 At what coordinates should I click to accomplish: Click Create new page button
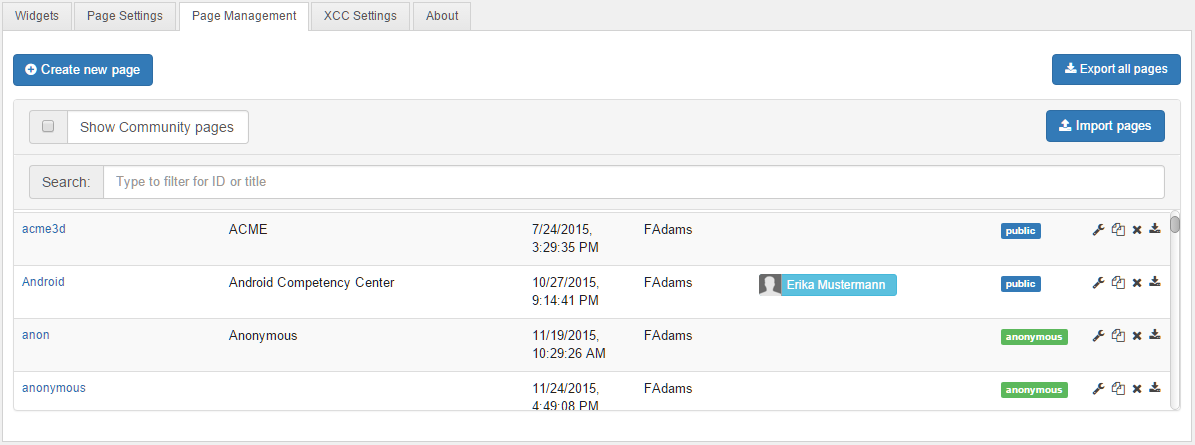[83, 70]
